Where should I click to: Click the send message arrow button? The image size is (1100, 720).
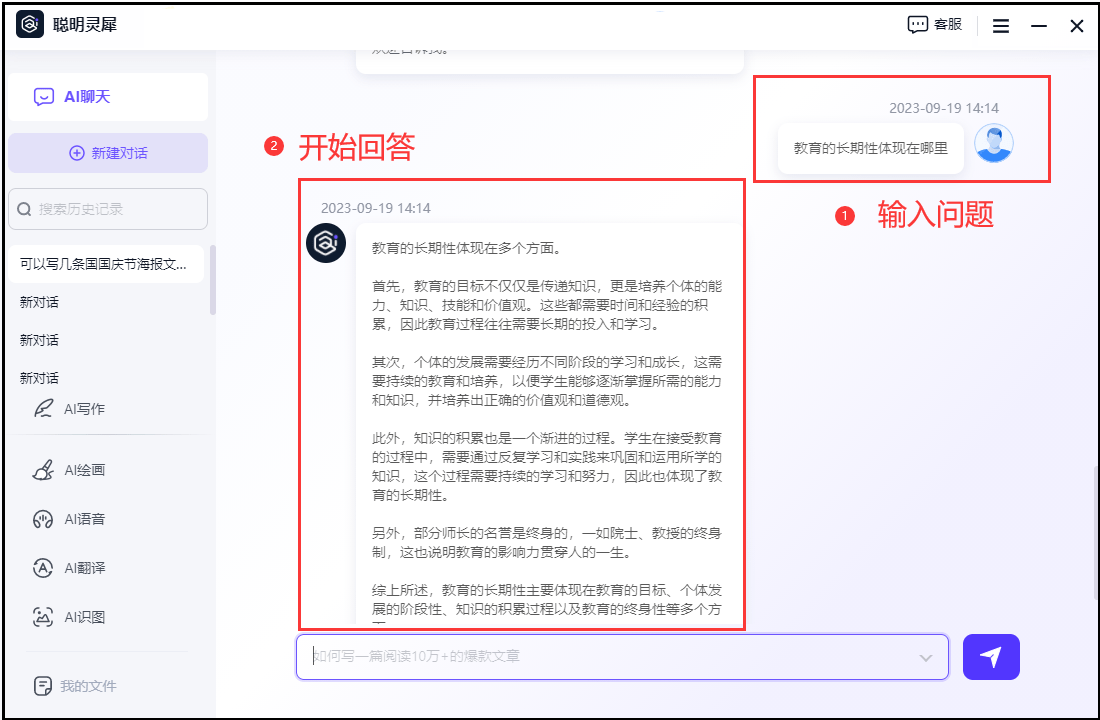pyautogui.click(x=991, y=657)
